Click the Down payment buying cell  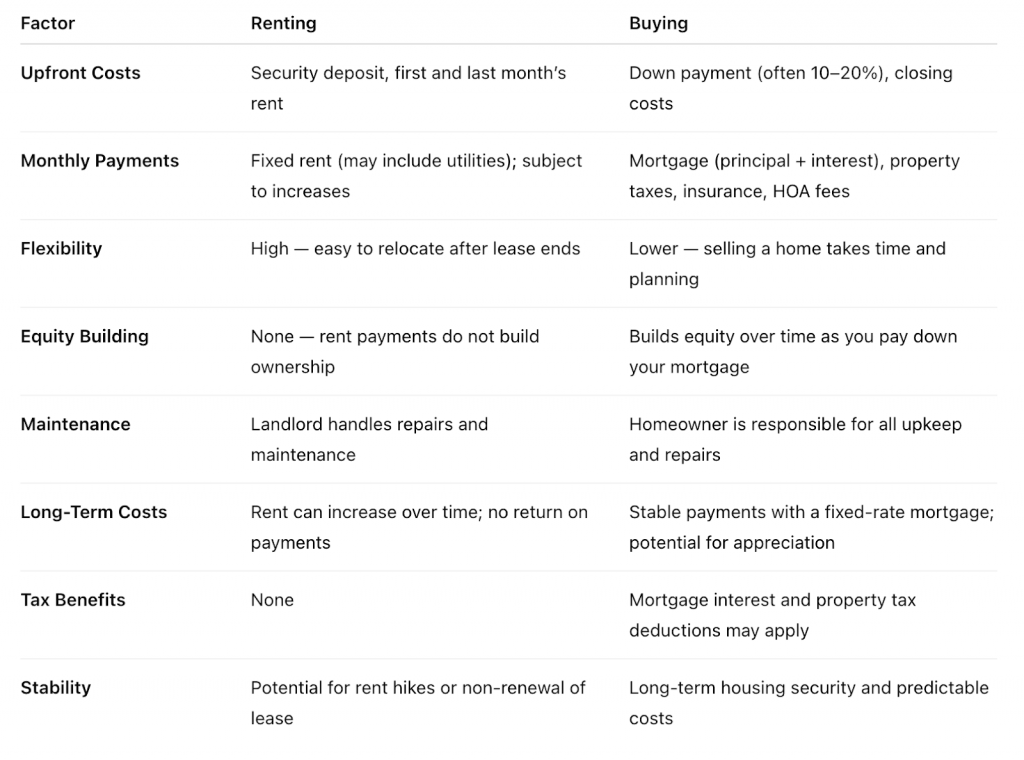(x=791, y=88)
